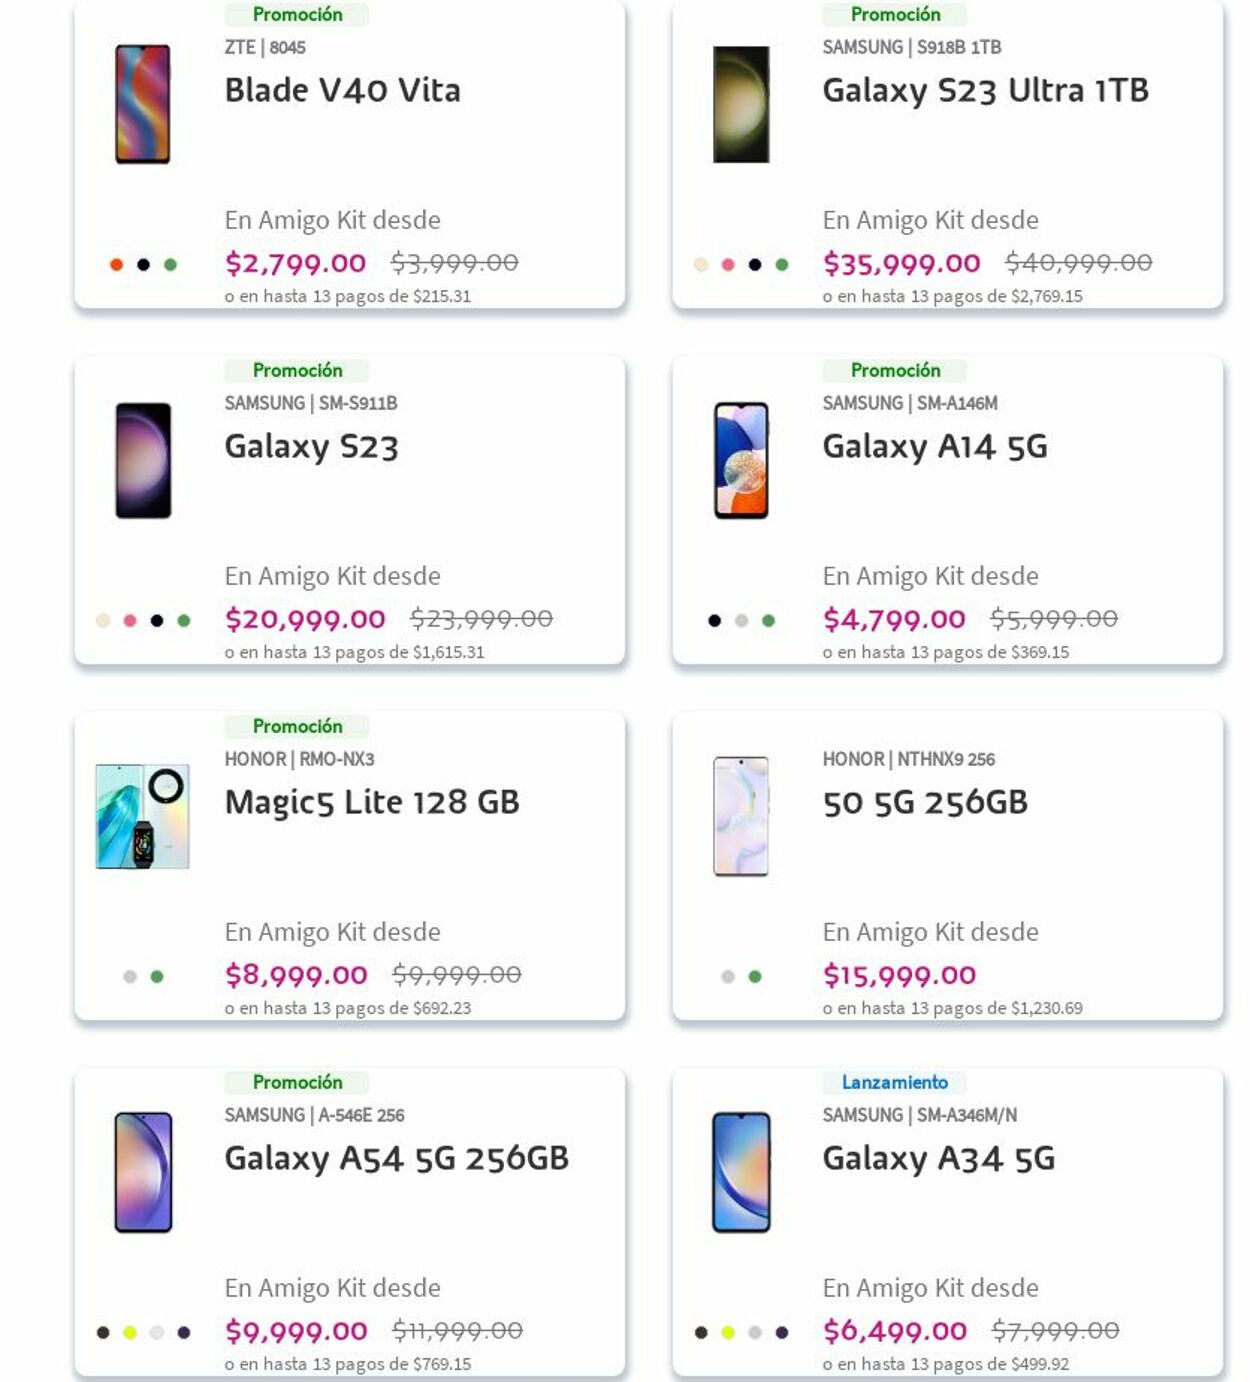Click the Magic5 Lite 128 GB bundle image

coord(142,816)
